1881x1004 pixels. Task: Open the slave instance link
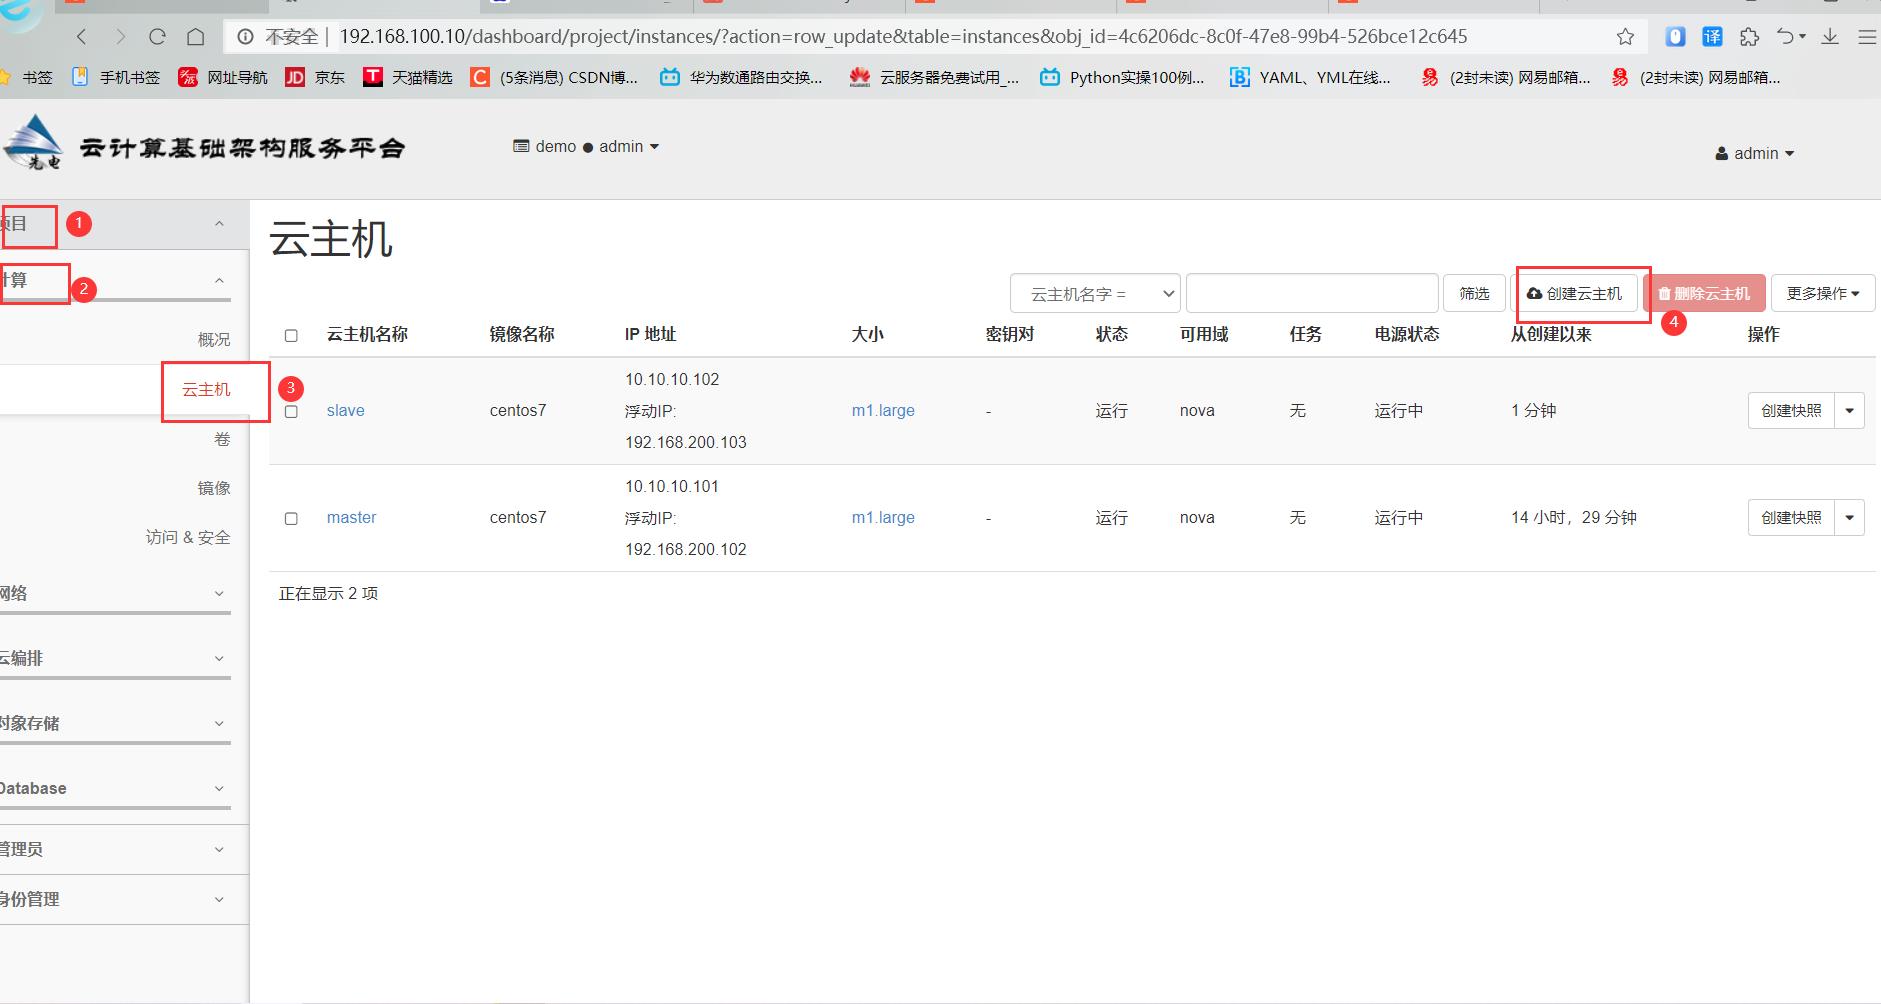pyautogui.click(x=346, y=411)
